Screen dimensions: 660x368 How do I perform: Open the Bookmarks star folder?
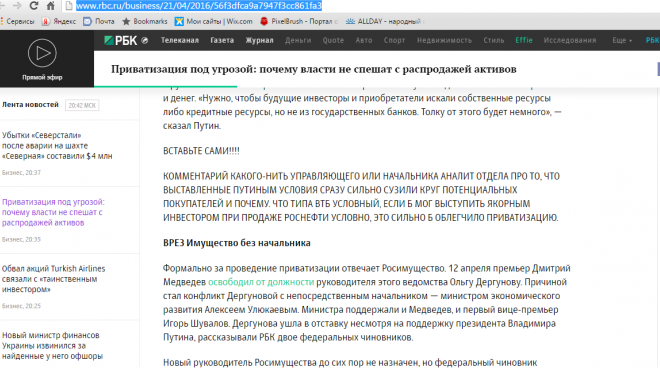145,21
